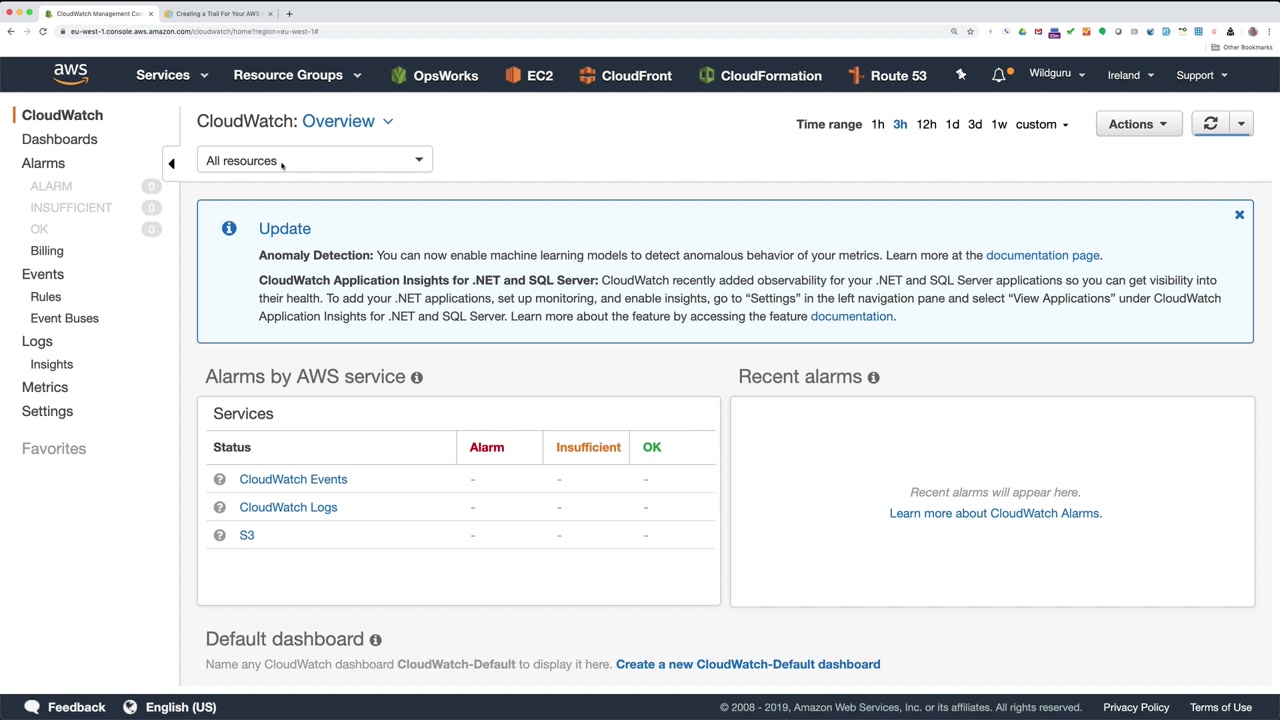
Task: Set time range to 12h
Action: pyautogui.click(x=926, y=124)
